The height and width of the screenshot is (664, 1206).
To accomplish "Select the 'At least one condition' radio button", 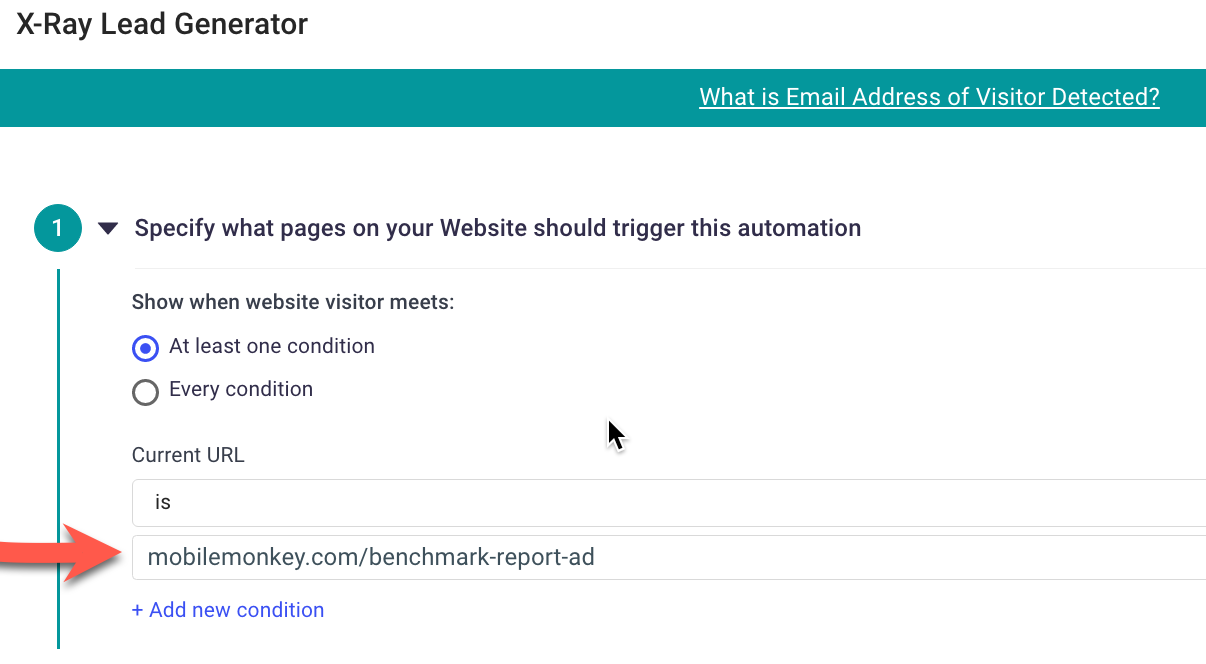I will pyautogui.click(x=145, y=348).
